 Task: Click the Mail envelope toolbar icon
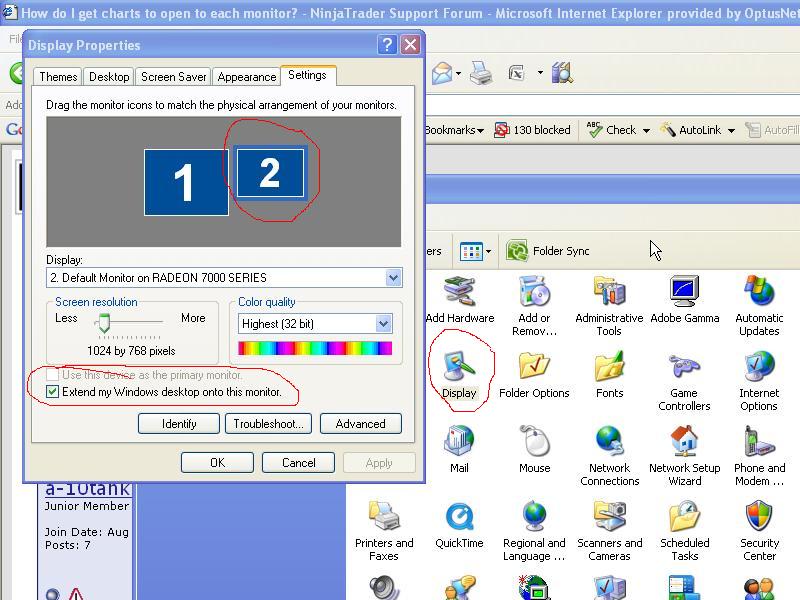point(442,73)
